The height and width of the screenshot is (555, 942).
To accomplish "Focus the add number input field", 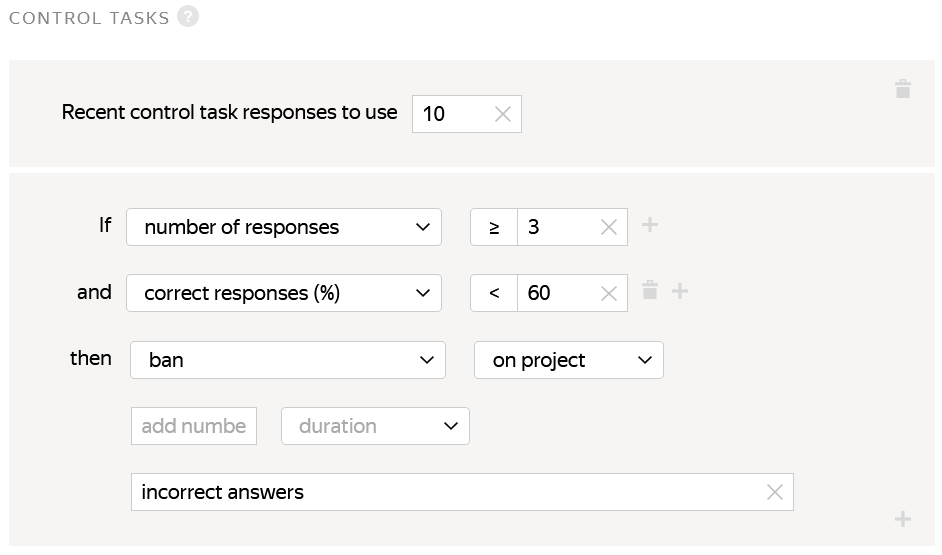I will tap(193, 426).
